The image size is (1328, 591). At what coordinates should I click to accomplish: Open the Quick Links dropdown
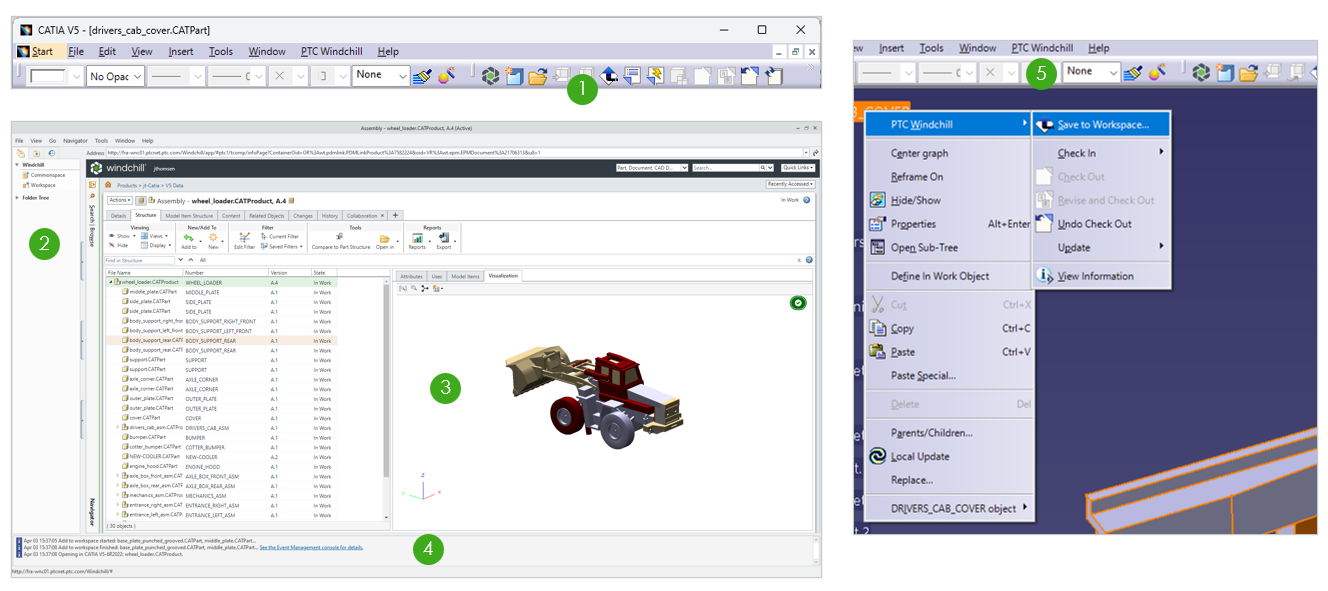798,167
